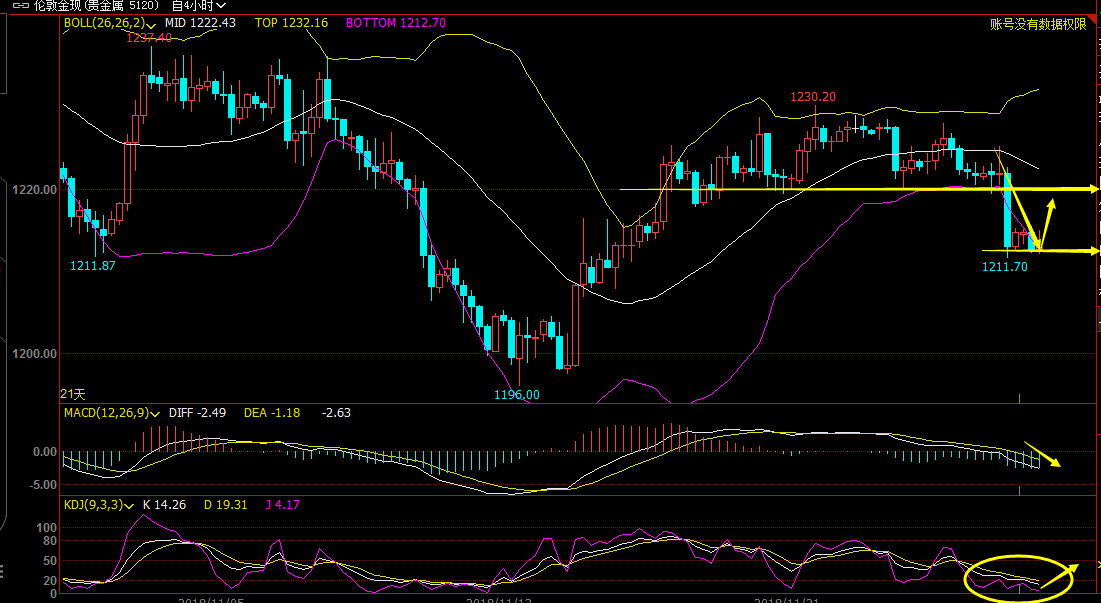Click the 1220.00 price axis label
Viewport: 1101px width, 603px height.
(x=34, y=190)
